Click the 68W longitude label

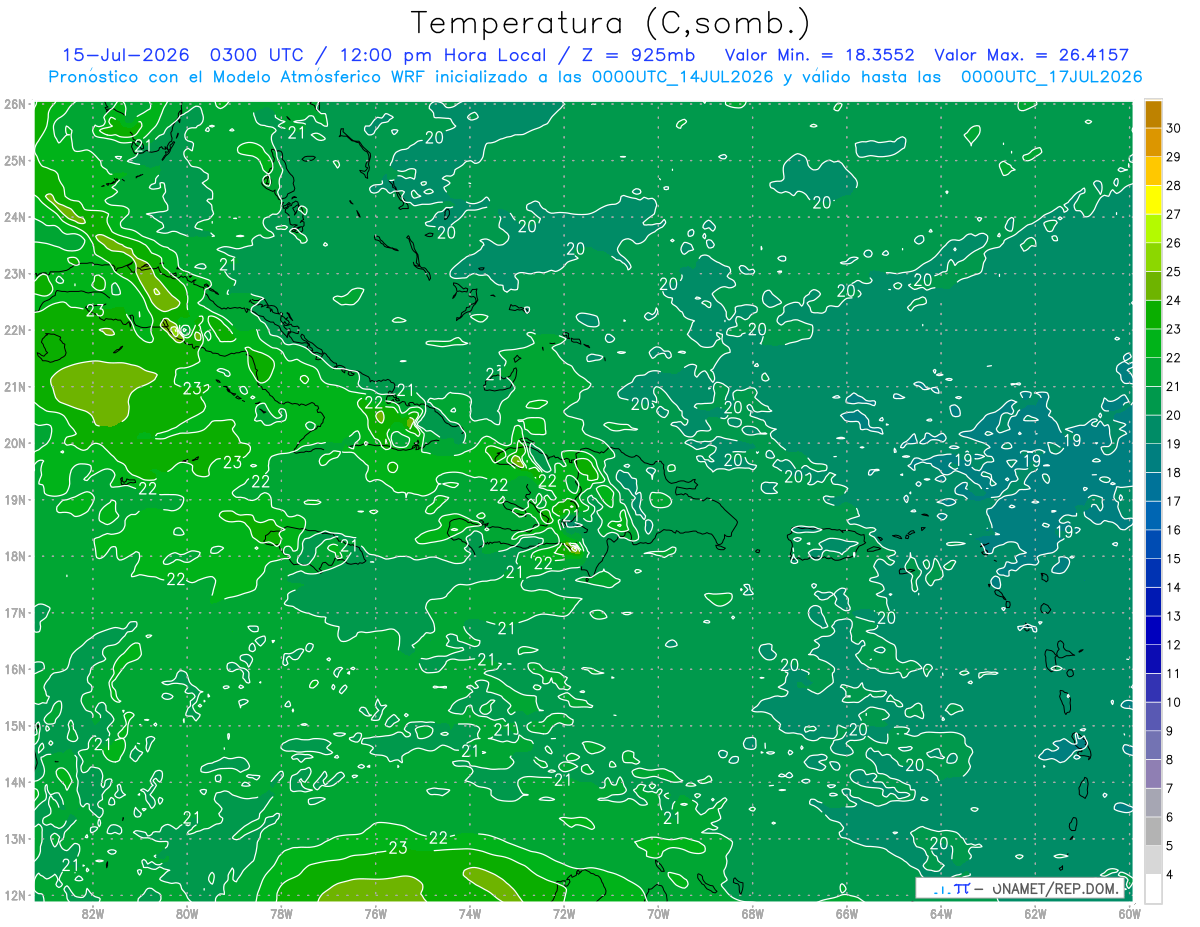tap(752, 914)
